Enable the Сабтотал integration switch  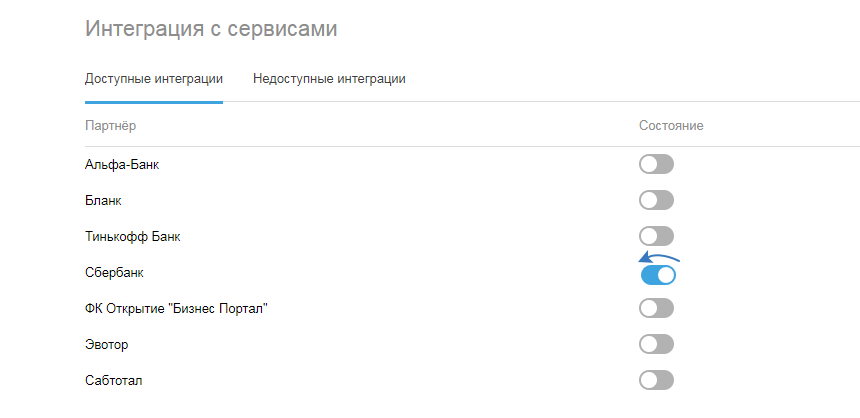pos(657,380)
